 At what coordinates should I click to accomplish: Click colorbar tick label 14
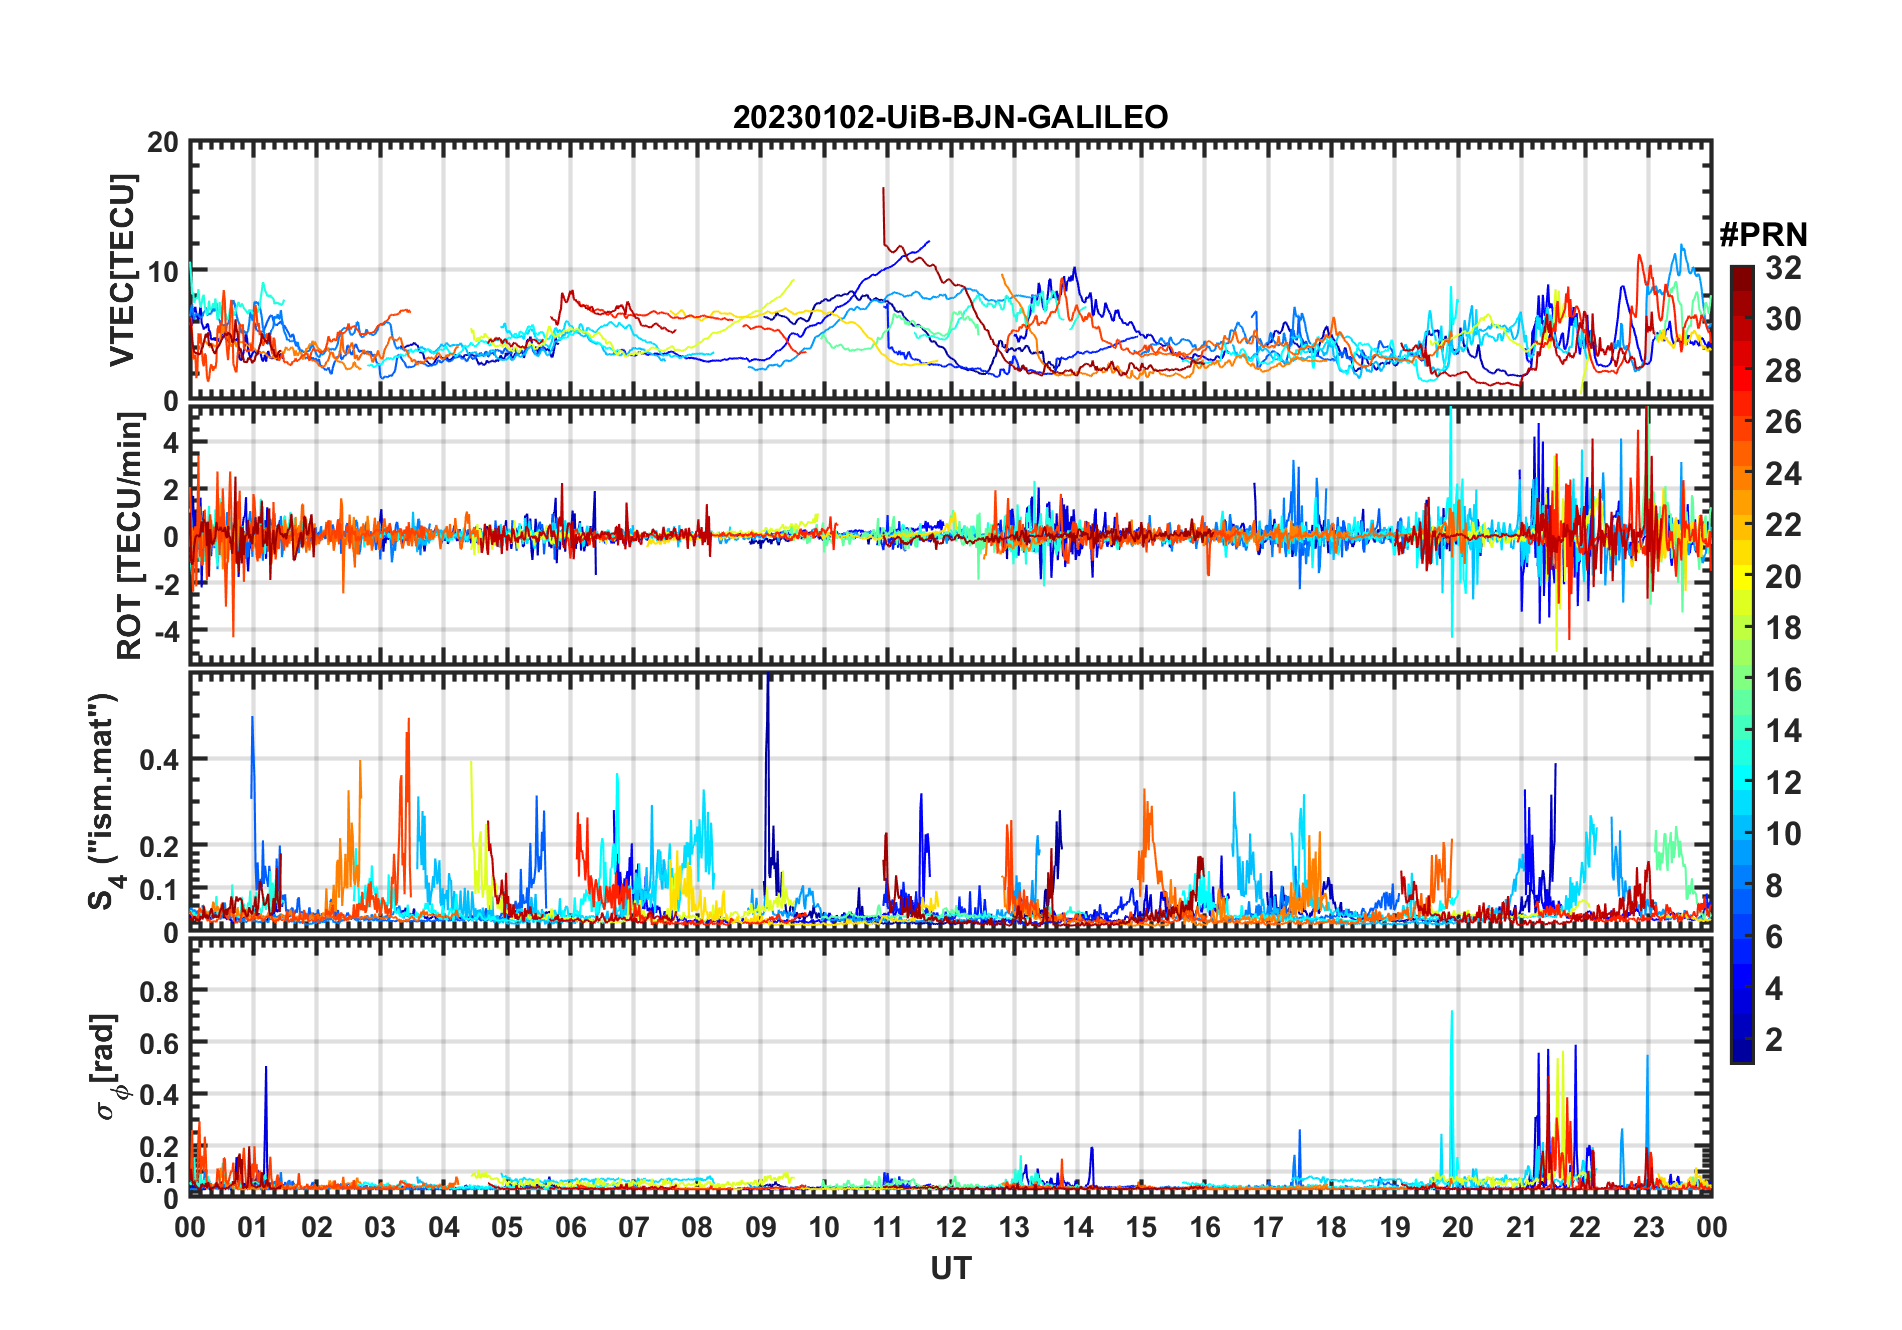tap(1783, 731)
